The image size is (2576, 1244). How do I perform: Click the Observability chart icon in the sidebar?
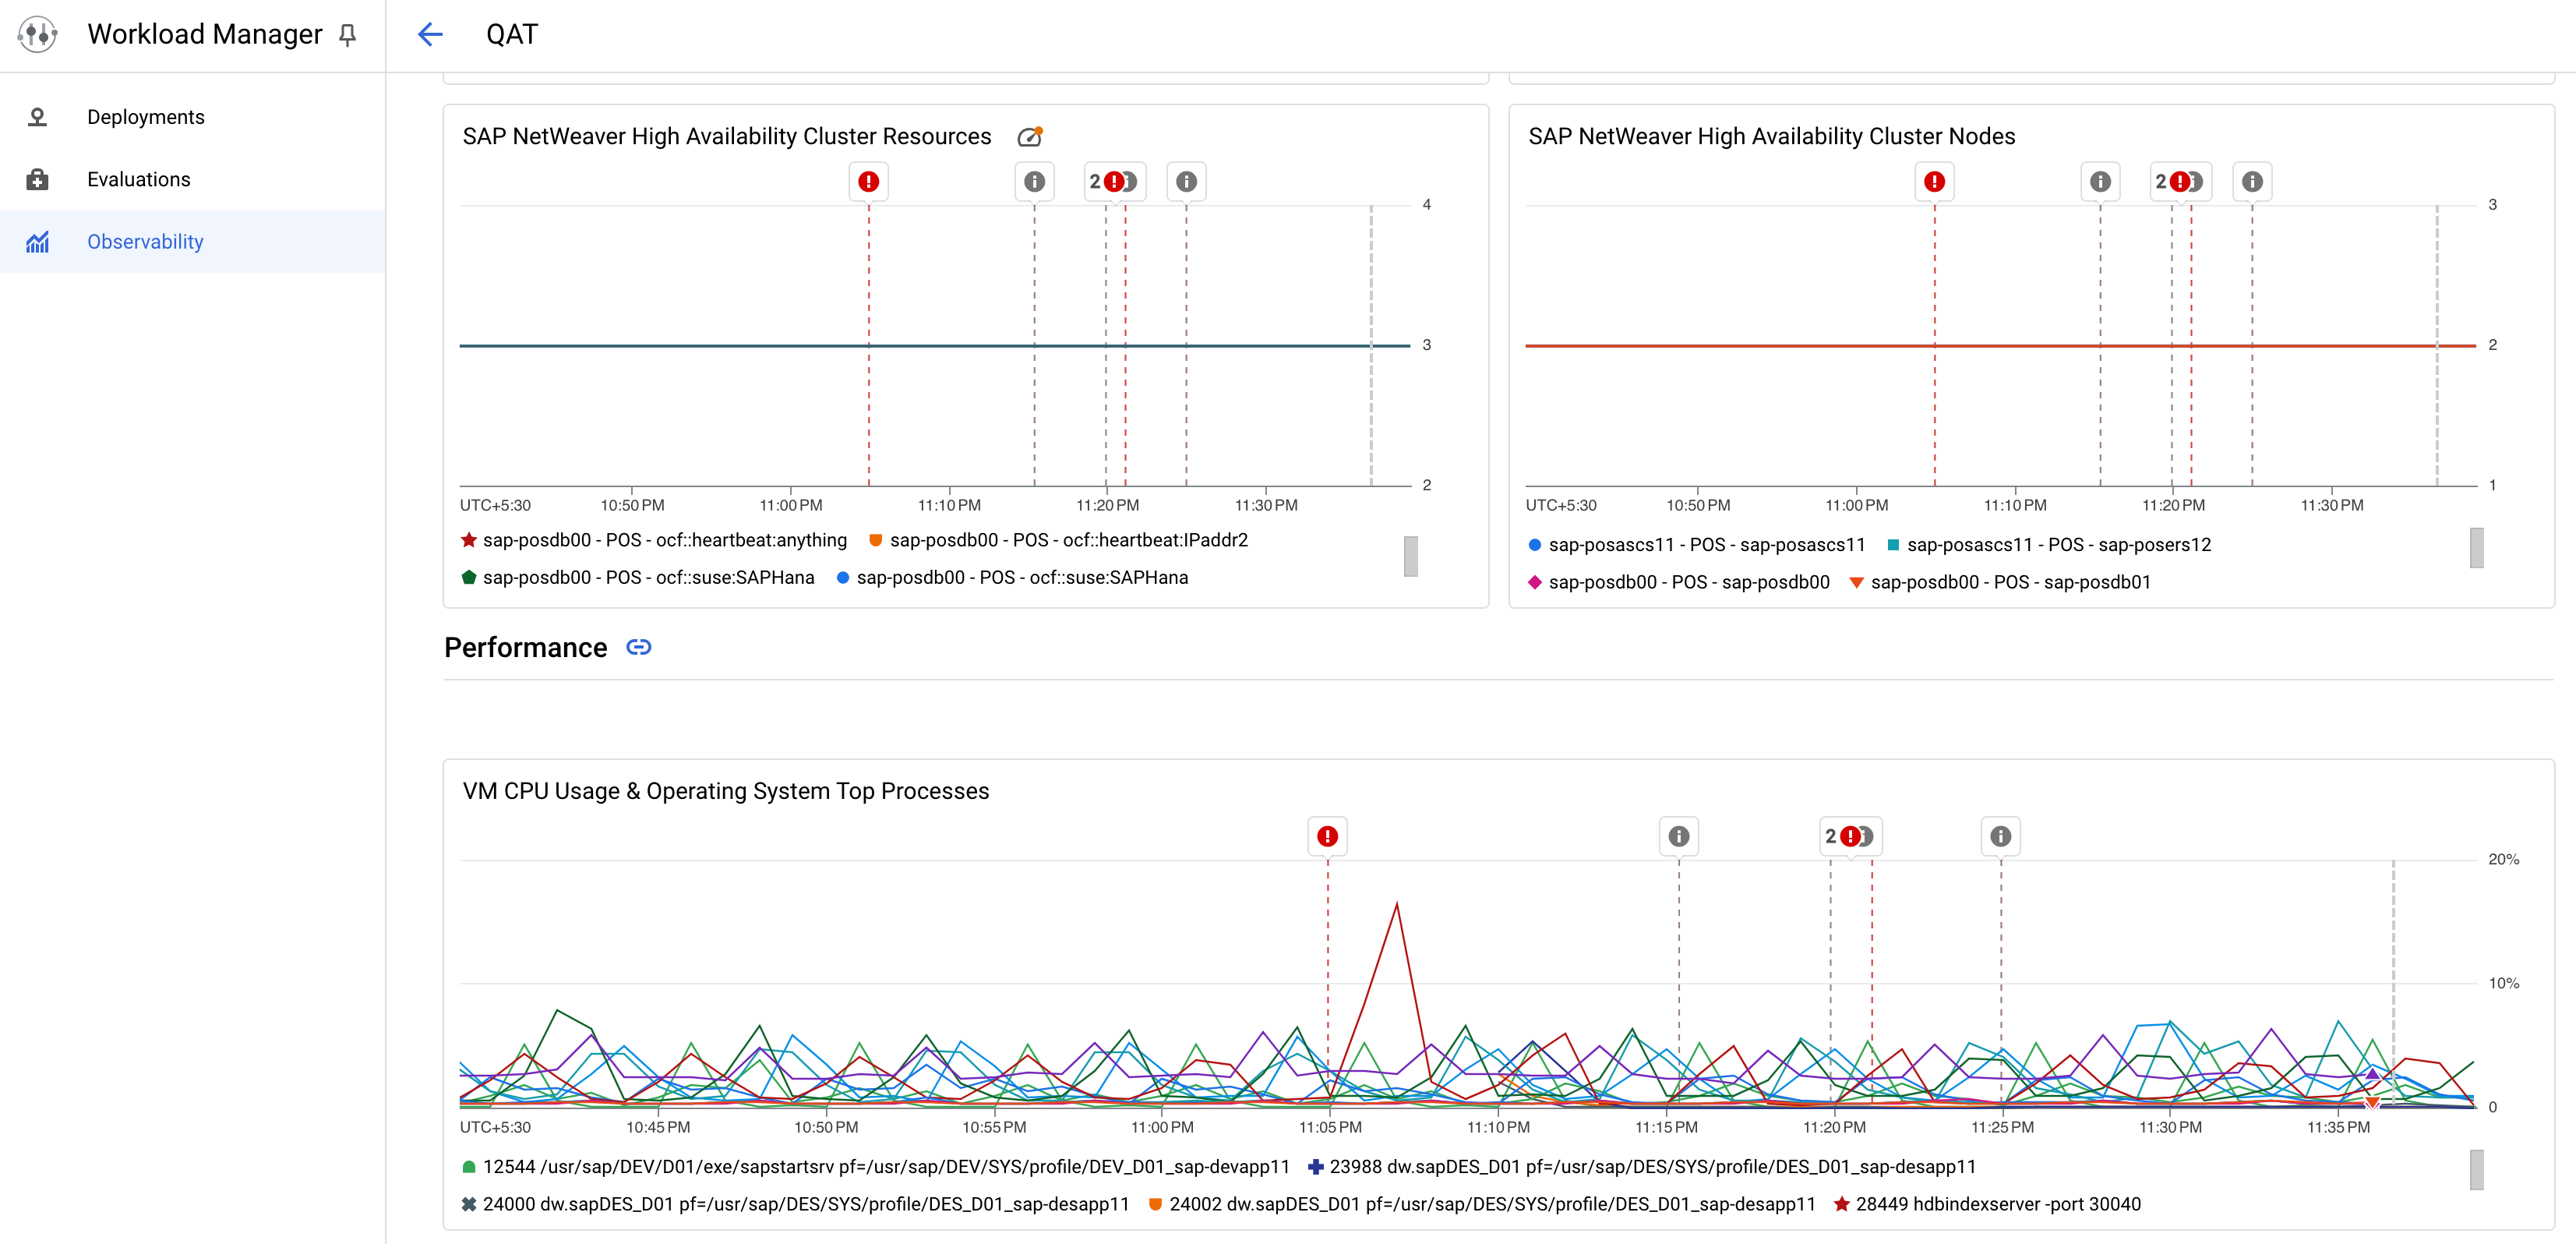(37, 241)
